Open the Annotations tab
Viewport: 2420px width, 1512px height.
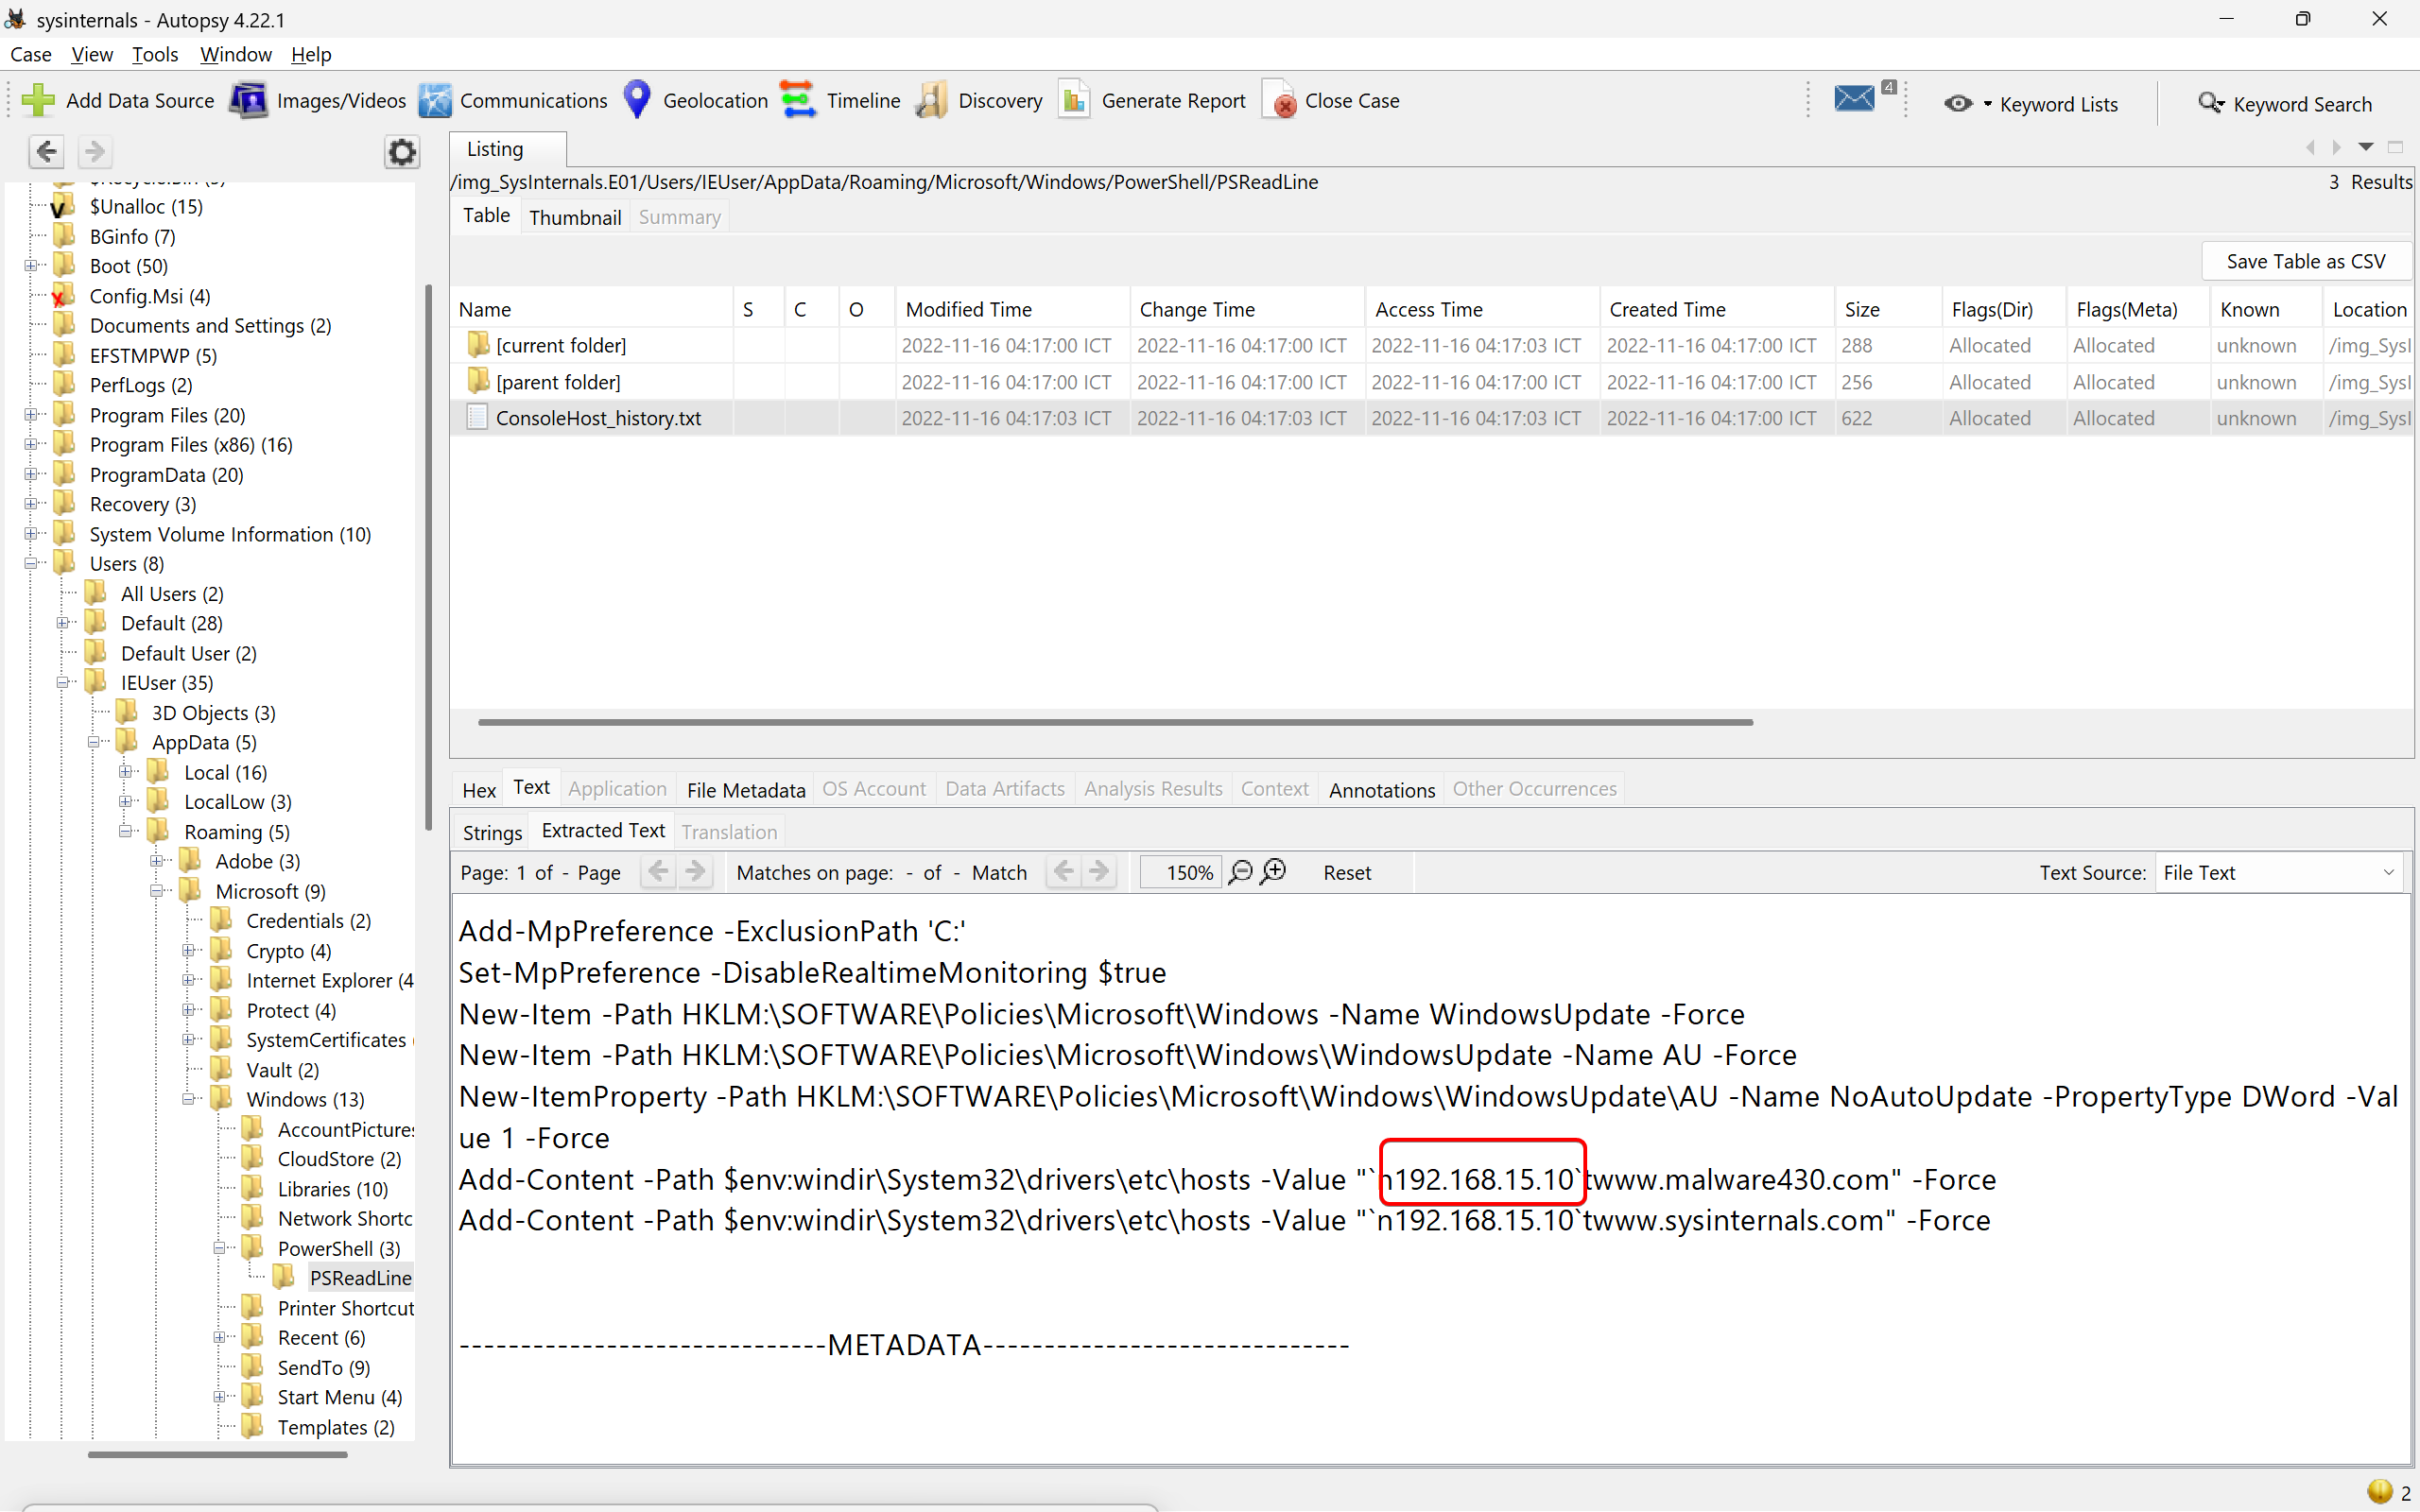[x=1382, y=789]
